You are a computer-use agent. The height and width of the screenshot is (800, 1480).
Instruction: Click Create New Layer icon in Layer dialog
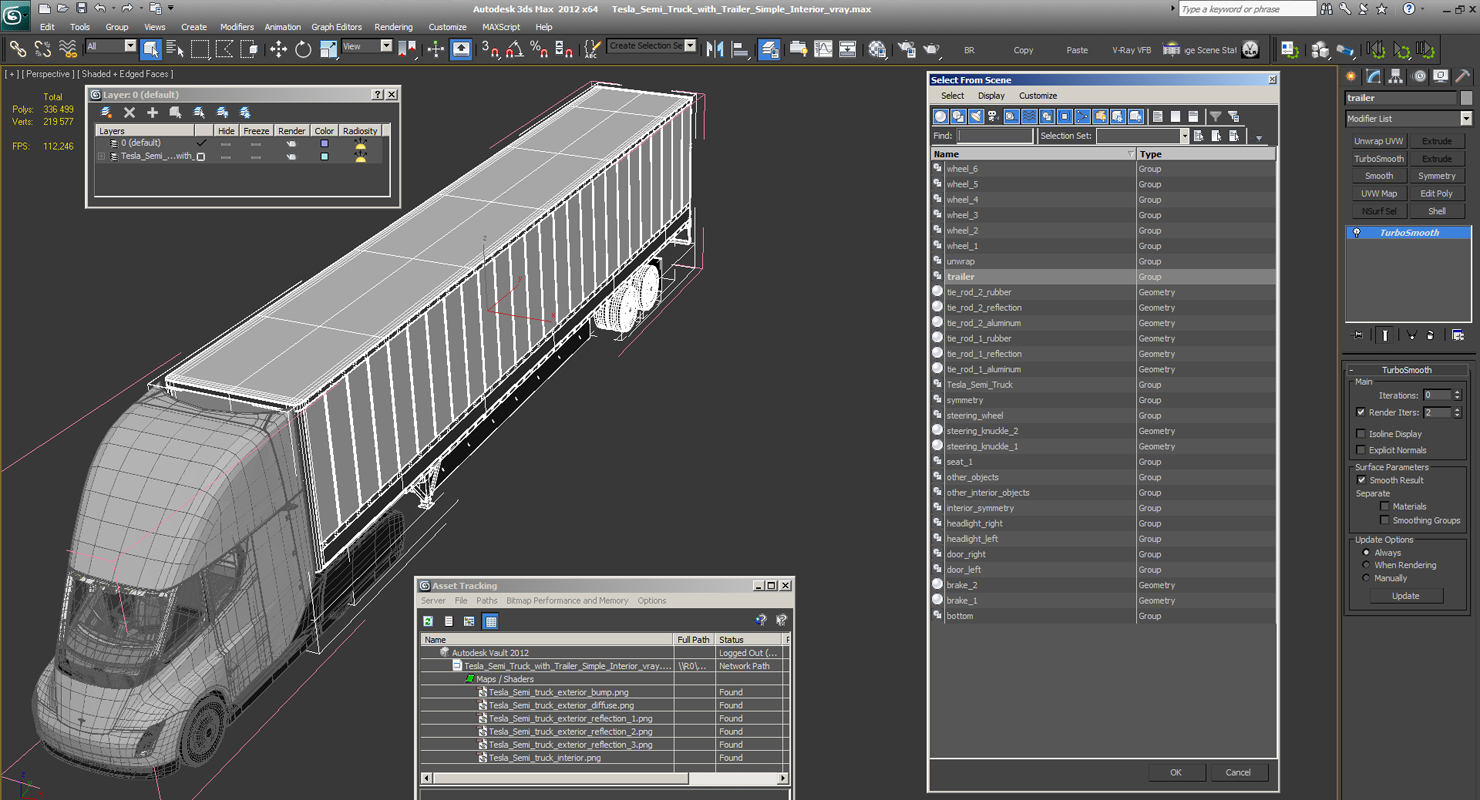[106, 113]
